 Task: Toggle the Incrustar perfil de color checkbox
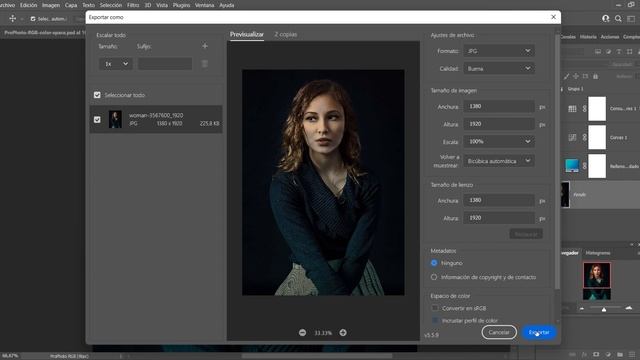pos(435,320)
